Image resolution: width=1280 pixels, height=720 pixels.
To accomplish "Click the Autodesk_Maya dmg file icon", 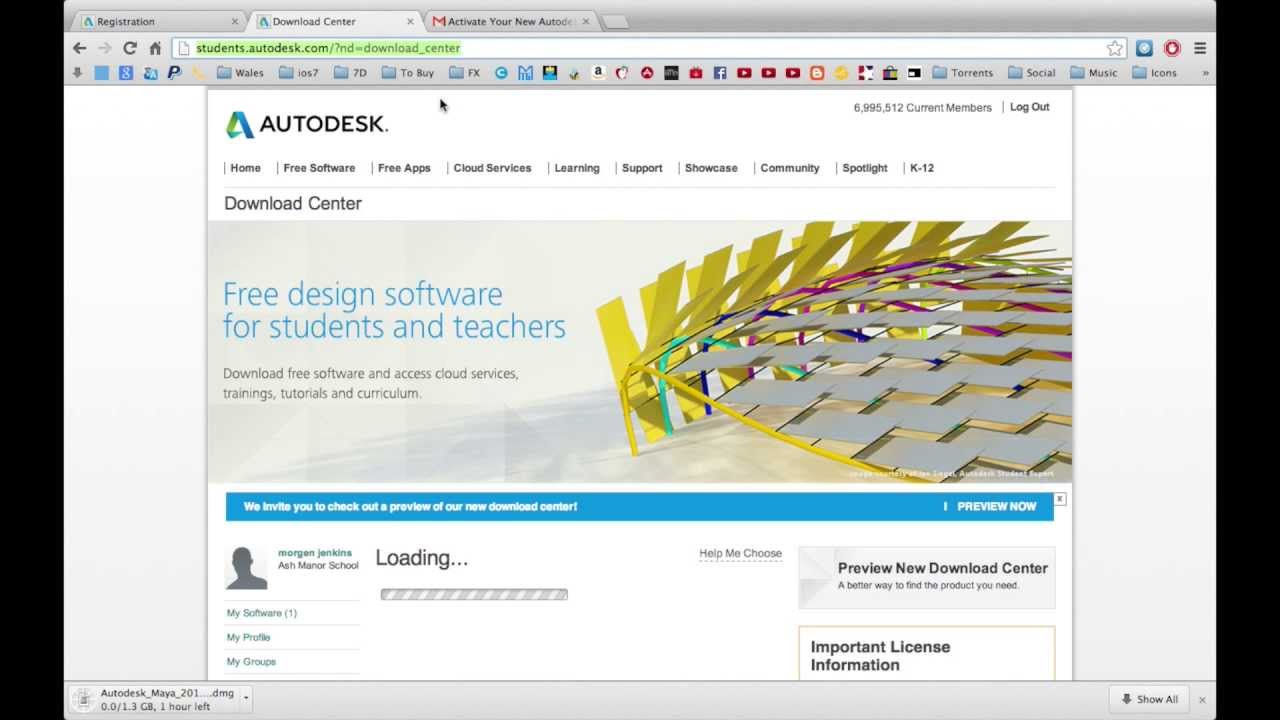I will click(x=84, y=699).
